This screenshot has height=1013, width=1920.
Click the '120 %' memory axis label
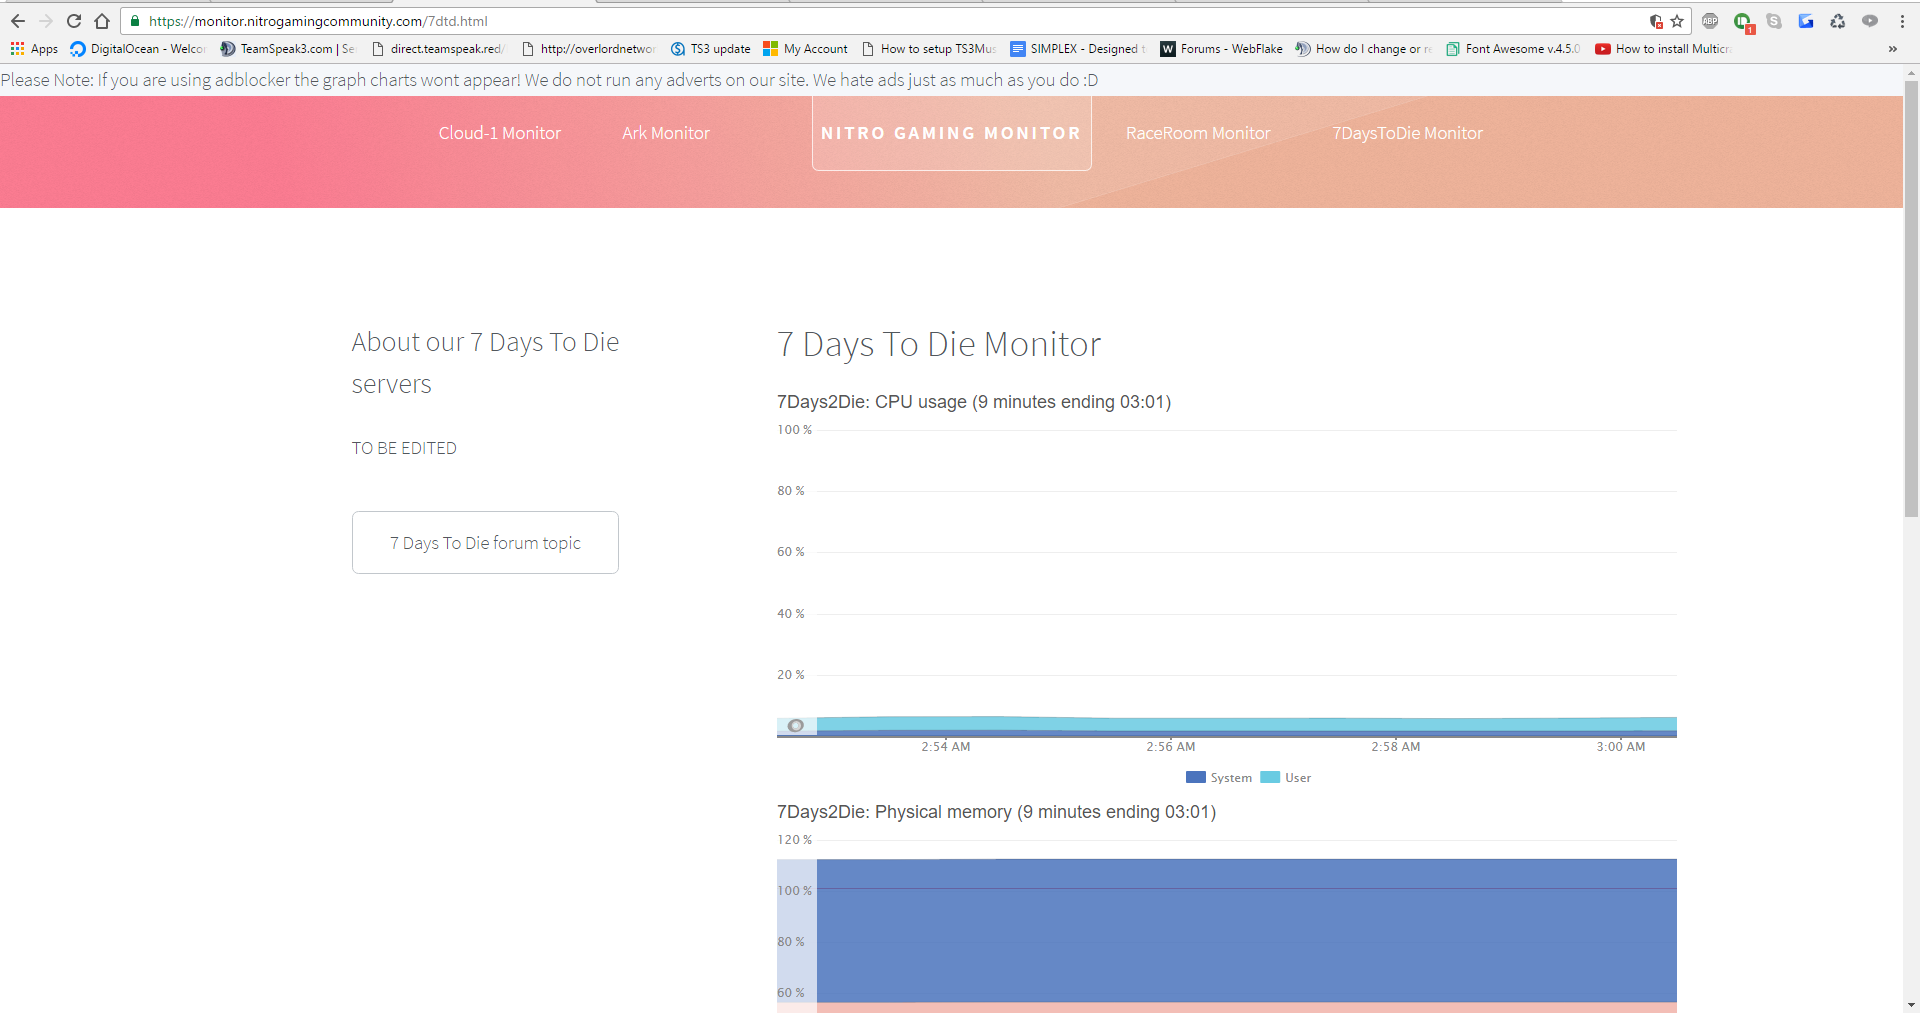(x=795, y=840)
